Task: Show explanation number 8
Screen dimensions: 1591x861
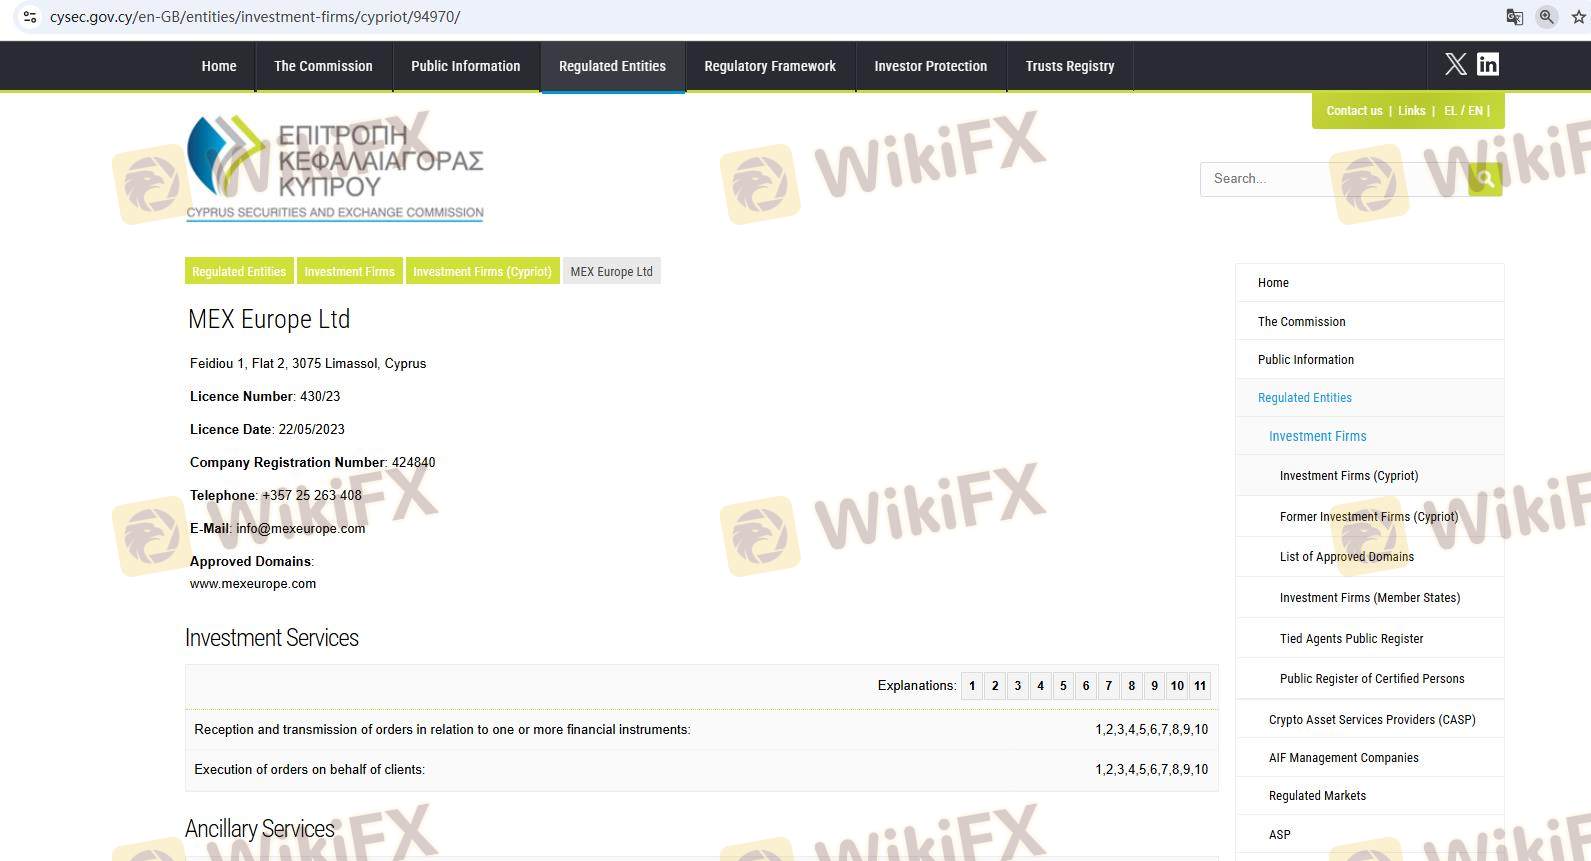Action: click(1132, 686)
